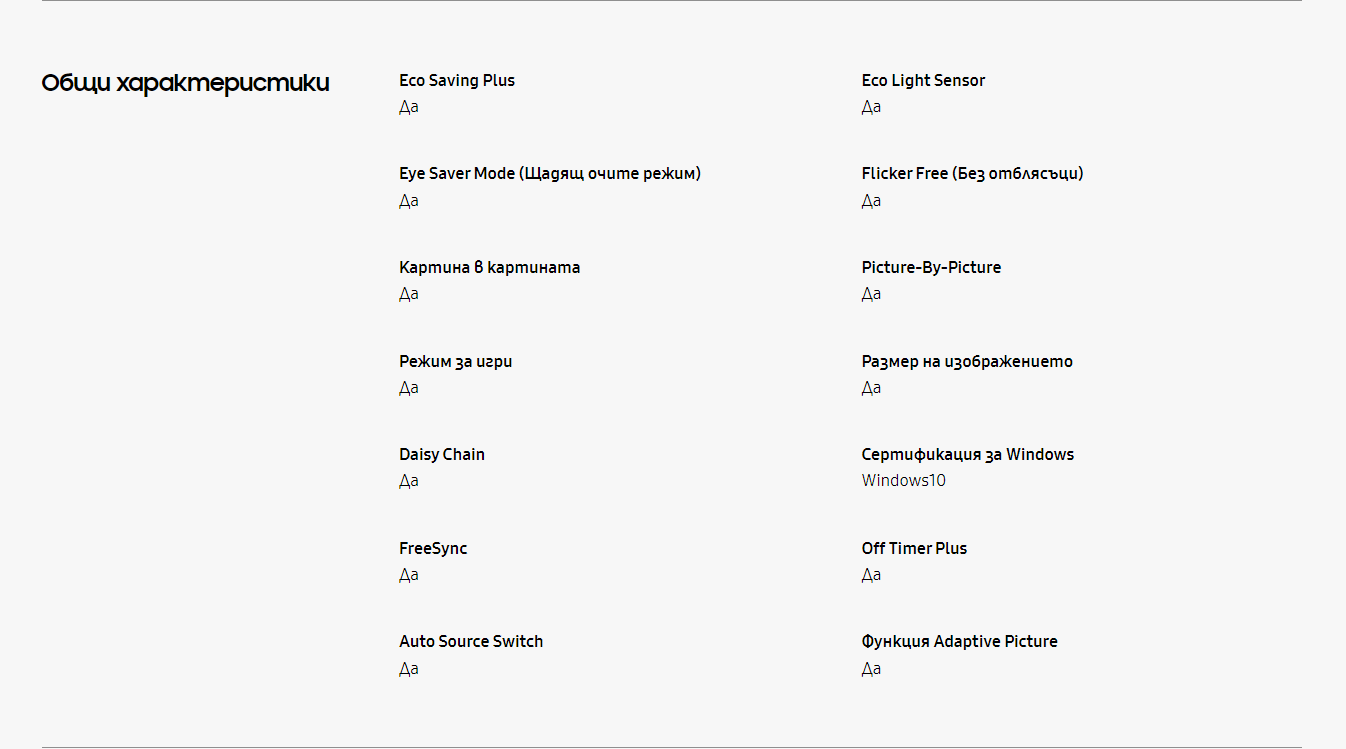Click the Picture-By-Picture spec label
Viewport: 1346px width, 749px height.
click(931, 268)
